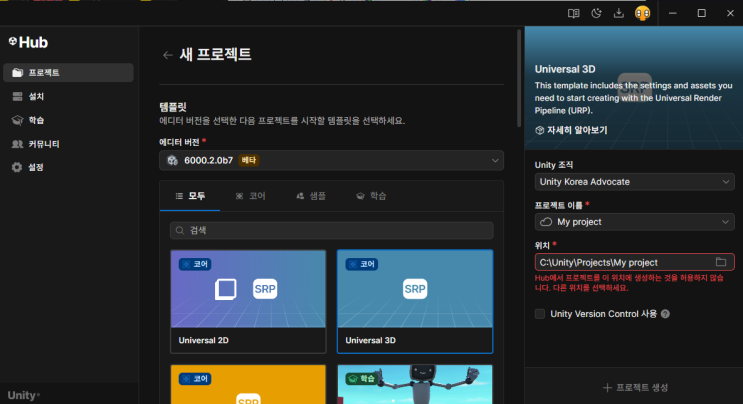Browse location with the folder icon
Screen dimensions: 743x404
click(721, 262)
